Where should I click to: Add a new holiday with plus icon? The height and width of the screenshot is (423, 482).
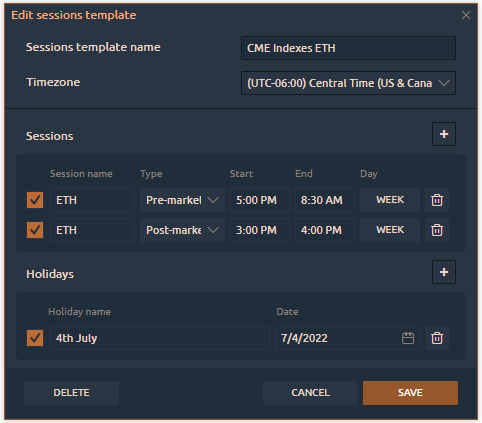[x=444, y=272]
